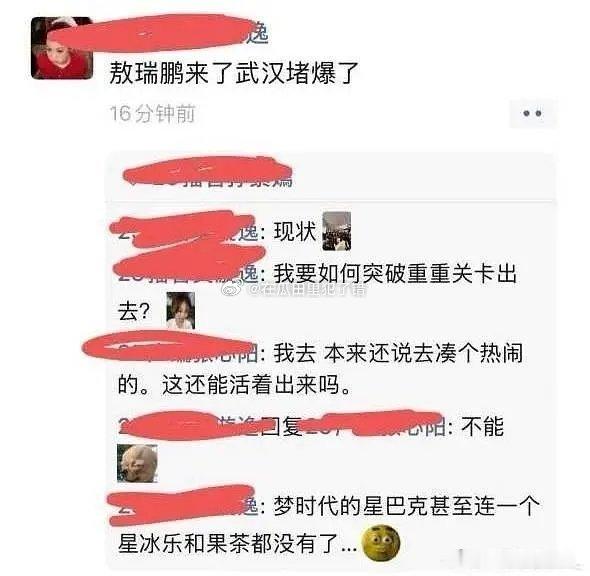Screen dimensions: 590x576
Task: Open the Weibo logo watermark
Action: coord(230,289)
